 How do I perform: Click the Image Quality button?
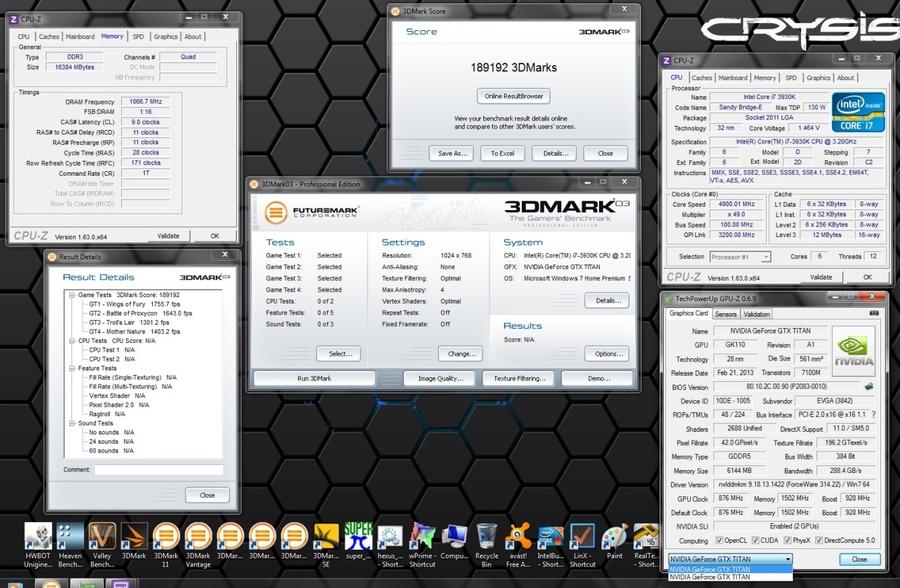(440, 378)
